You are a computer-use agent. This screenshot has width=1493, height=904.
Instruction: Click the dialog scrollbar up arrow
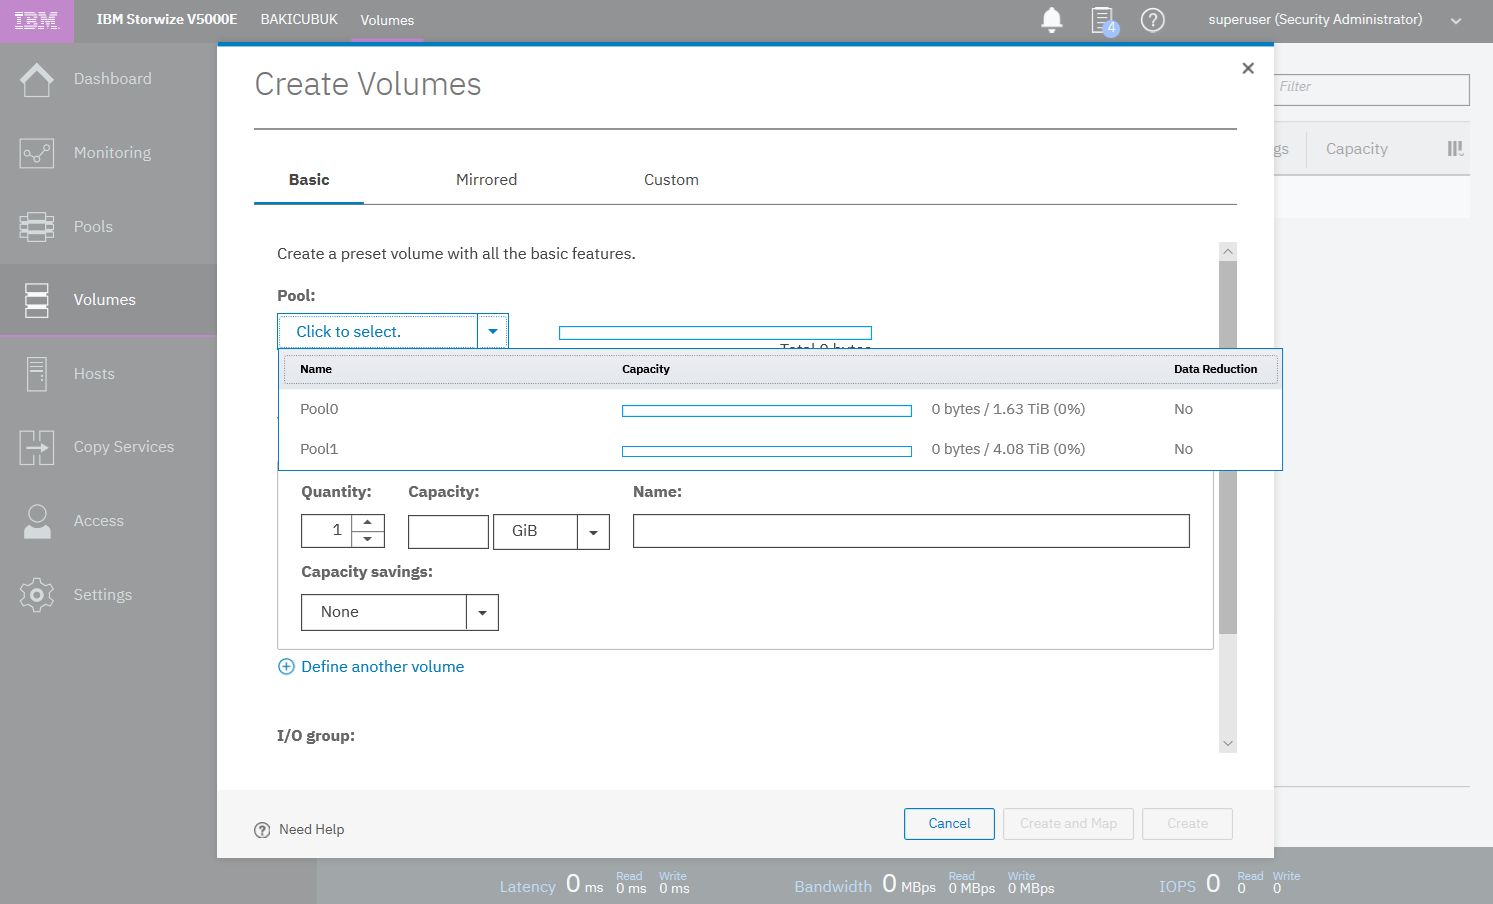[1228, 251]
